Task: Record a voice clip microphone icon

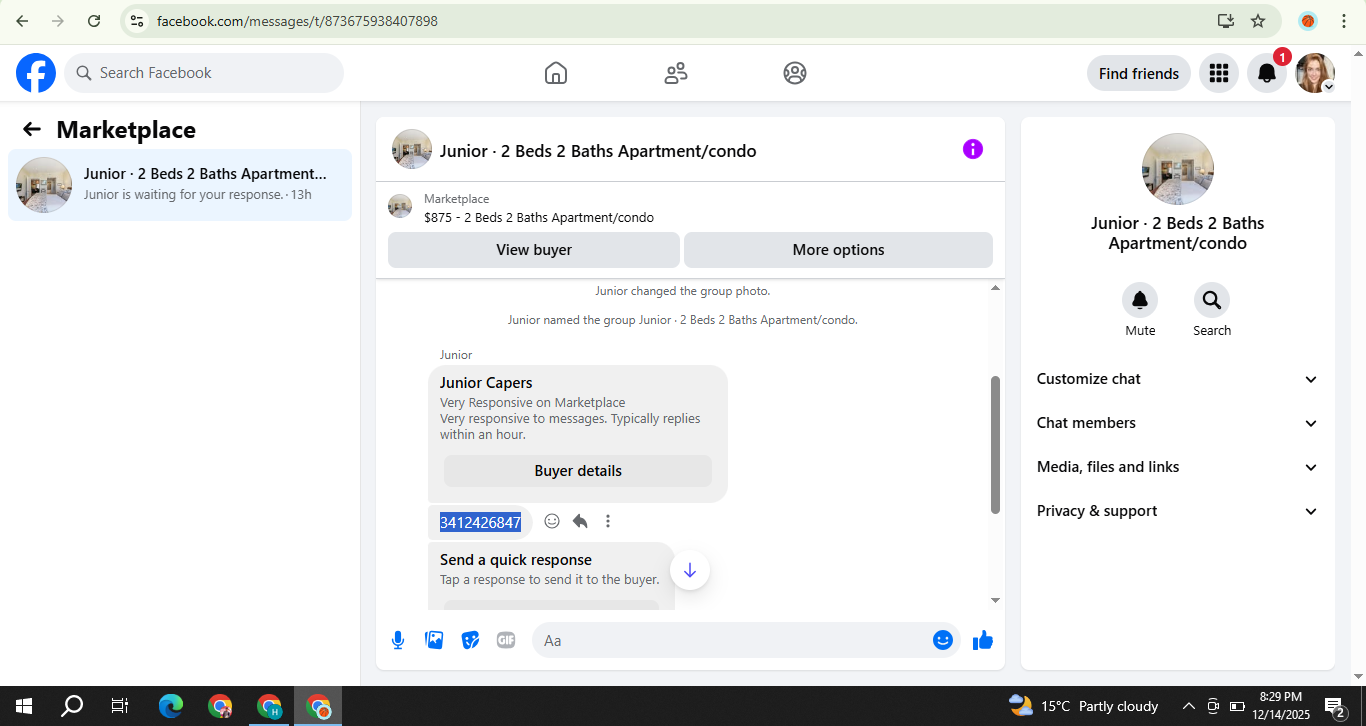Action: pyautogui.click(x=398, y=640)
